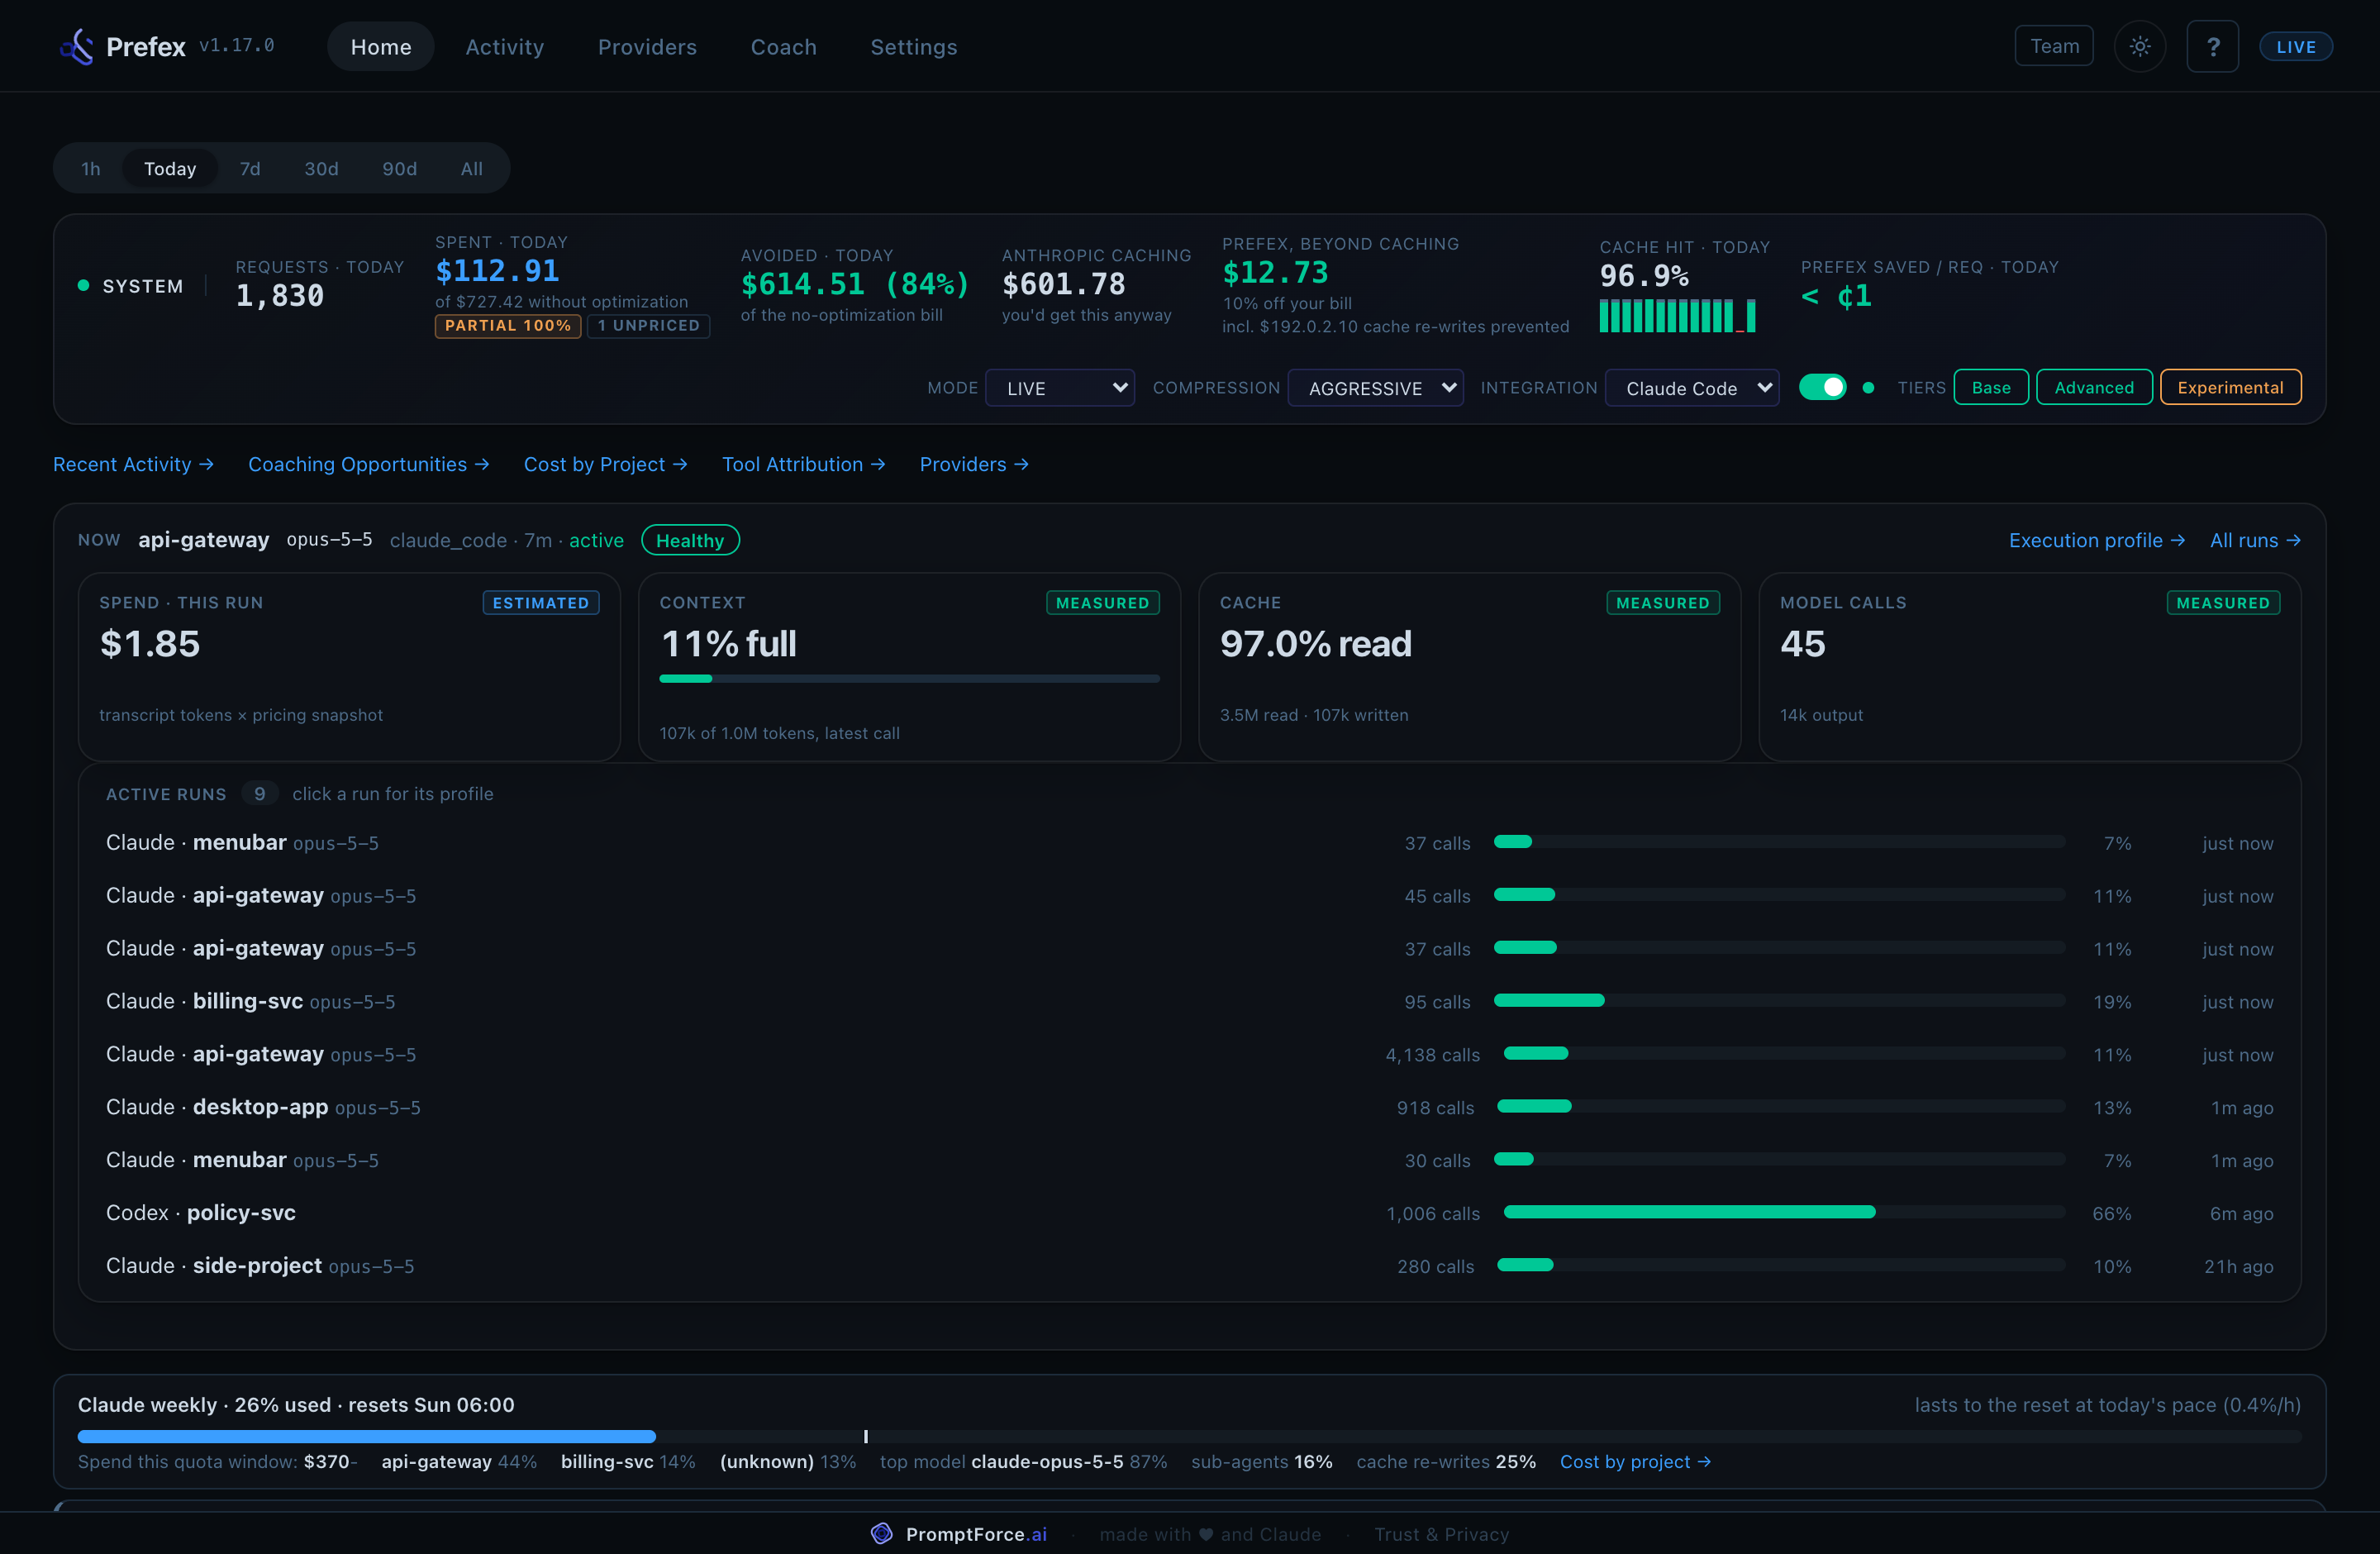This screenshot has height=1554, width=2380.
Task: Switch to the Activity nav tab
Action: coord(504,46)
